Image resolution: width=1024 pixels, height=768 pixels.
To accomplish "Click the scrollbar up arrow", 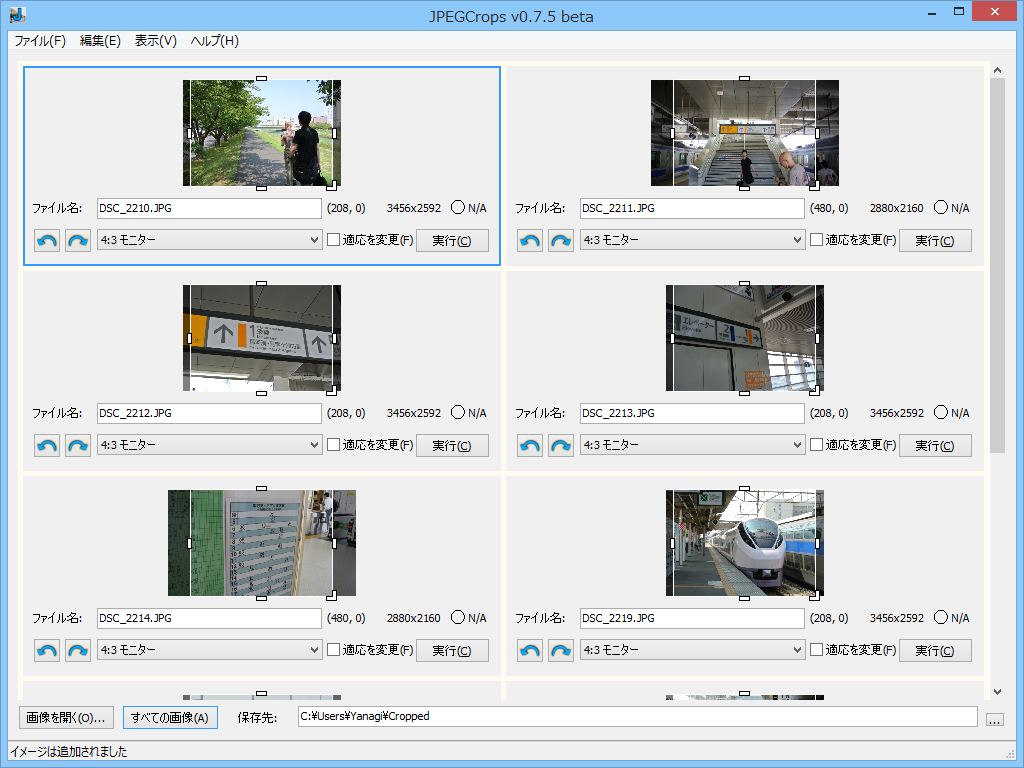I will [997, 70].
